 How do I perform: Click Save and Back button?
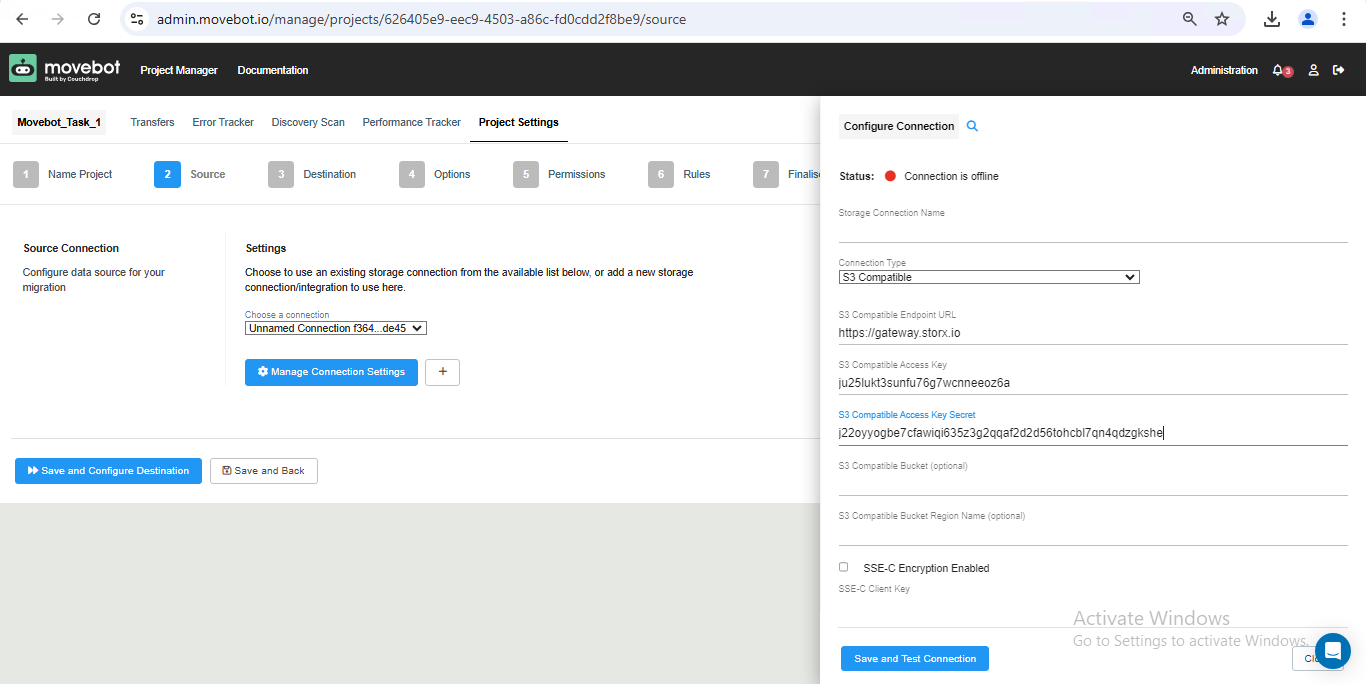pos(264,471)
